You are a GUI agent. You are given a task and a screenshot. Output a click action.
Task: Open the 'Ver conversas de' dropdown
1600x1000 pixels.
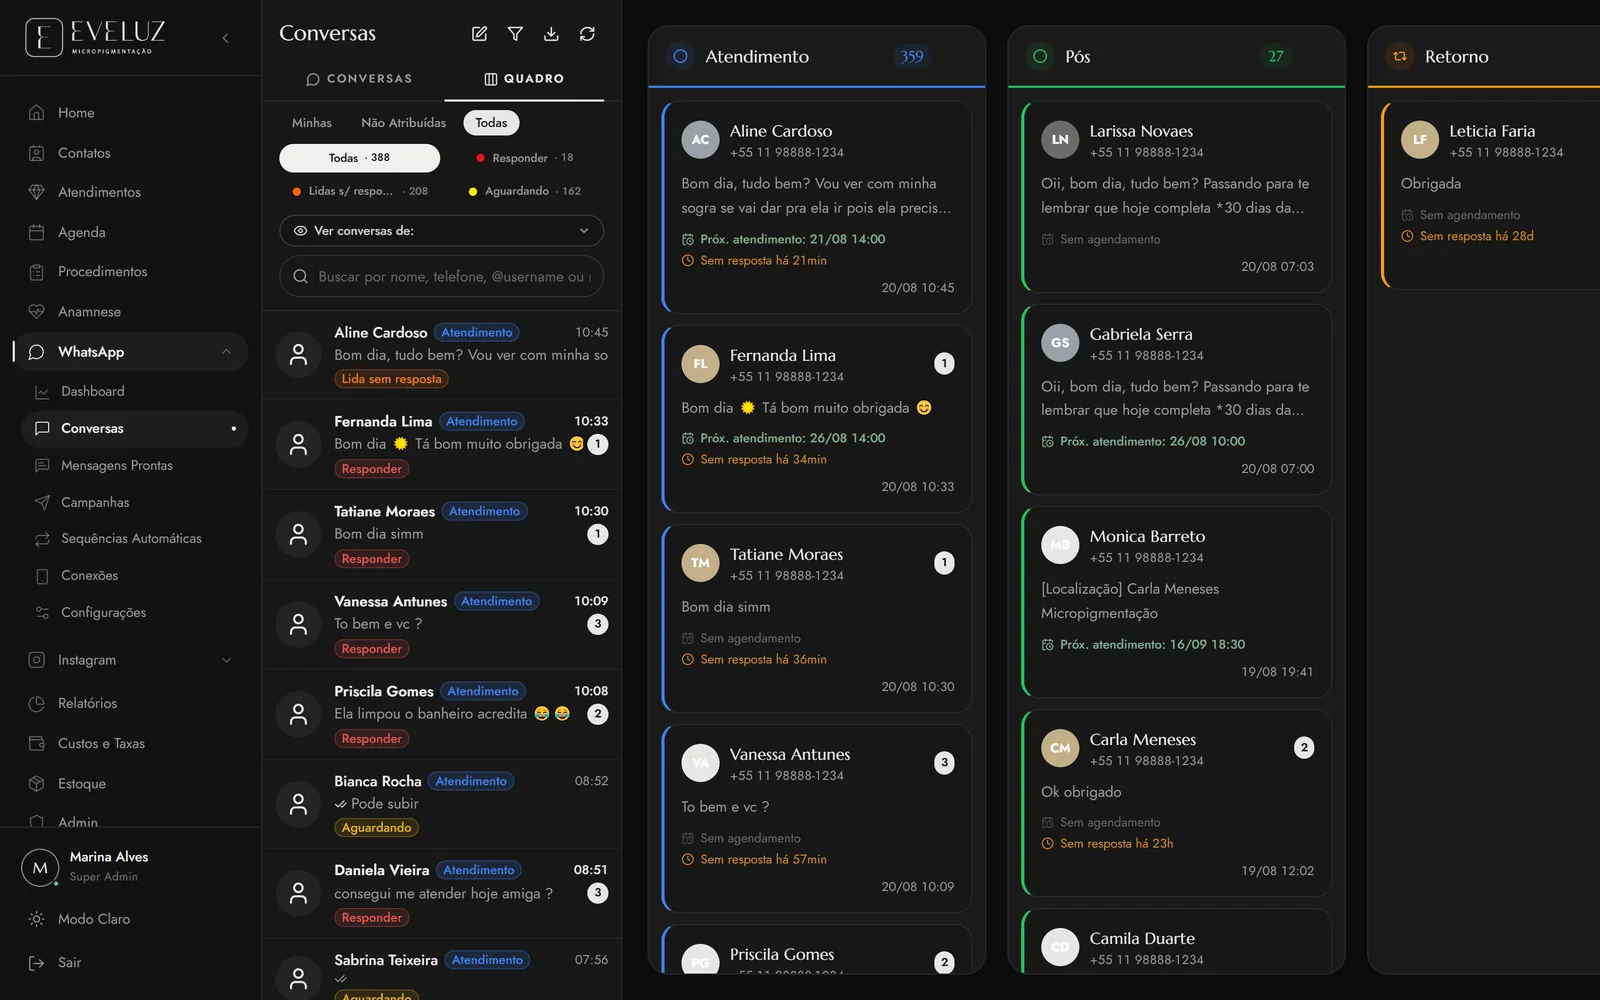[441, 231]
